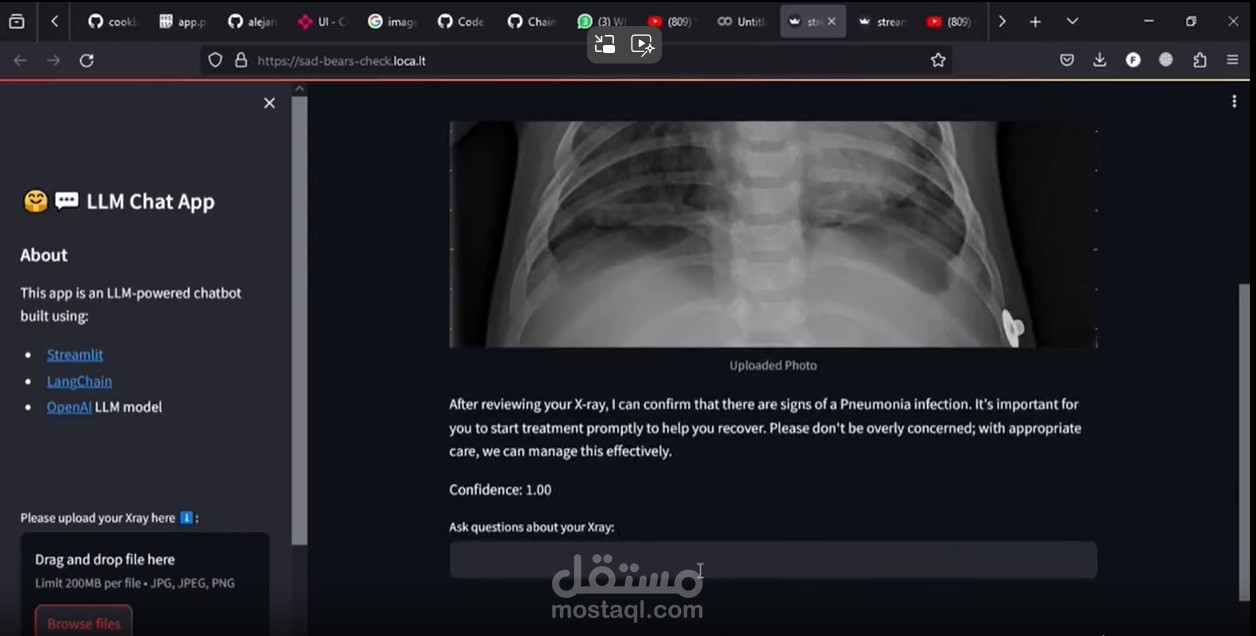Click the 'Uploaded Photo' caption
The width and height of the screenshot is (1256, 636).
(x=773, y=365)
